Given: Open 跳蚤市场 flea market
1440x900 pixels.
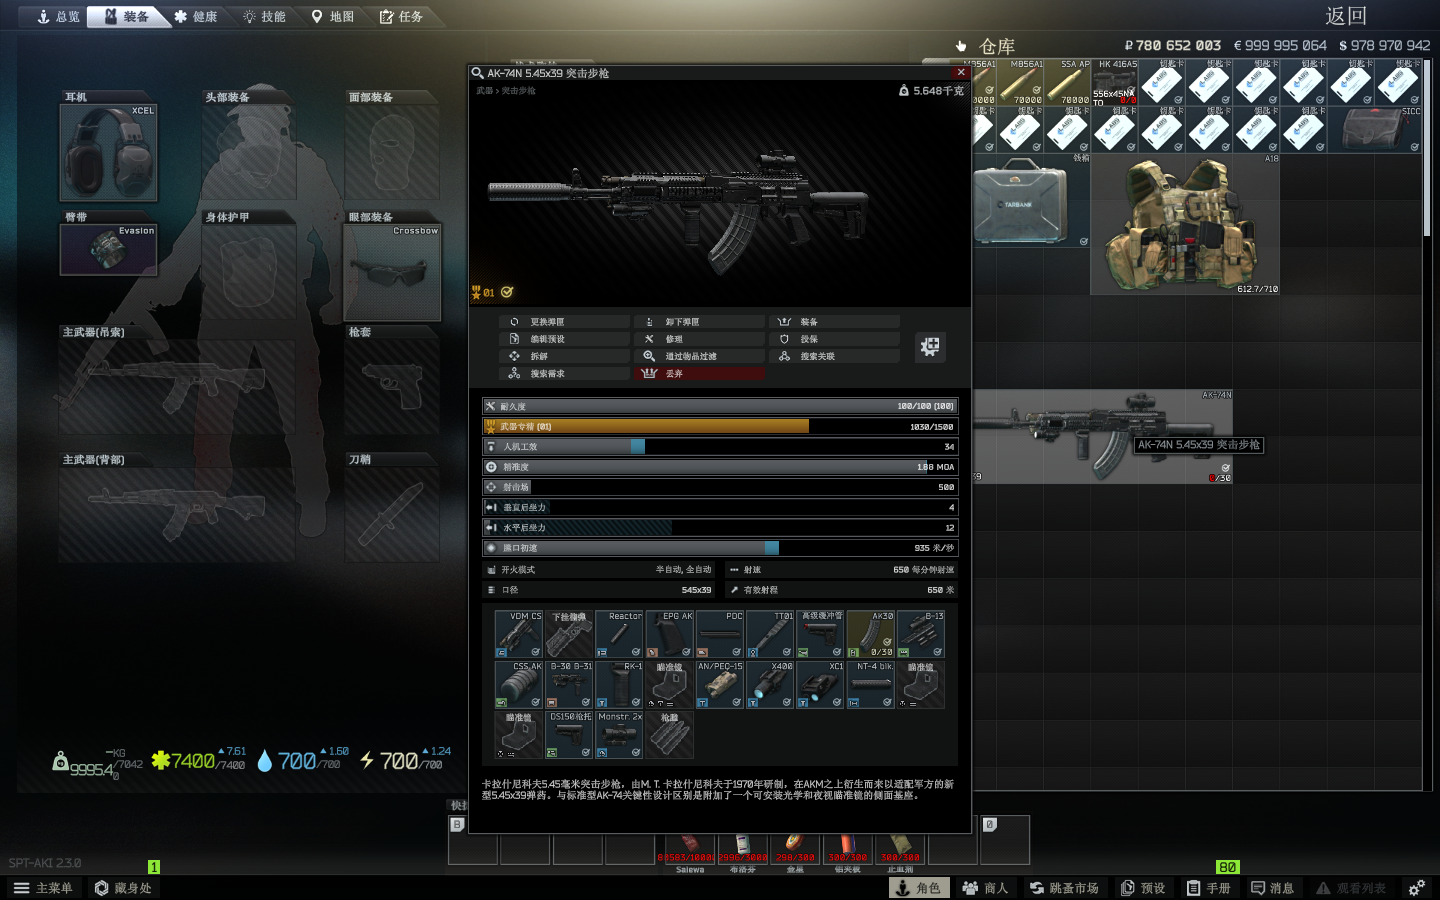Looking at the screenshot, I should (x=1063, y=888).
